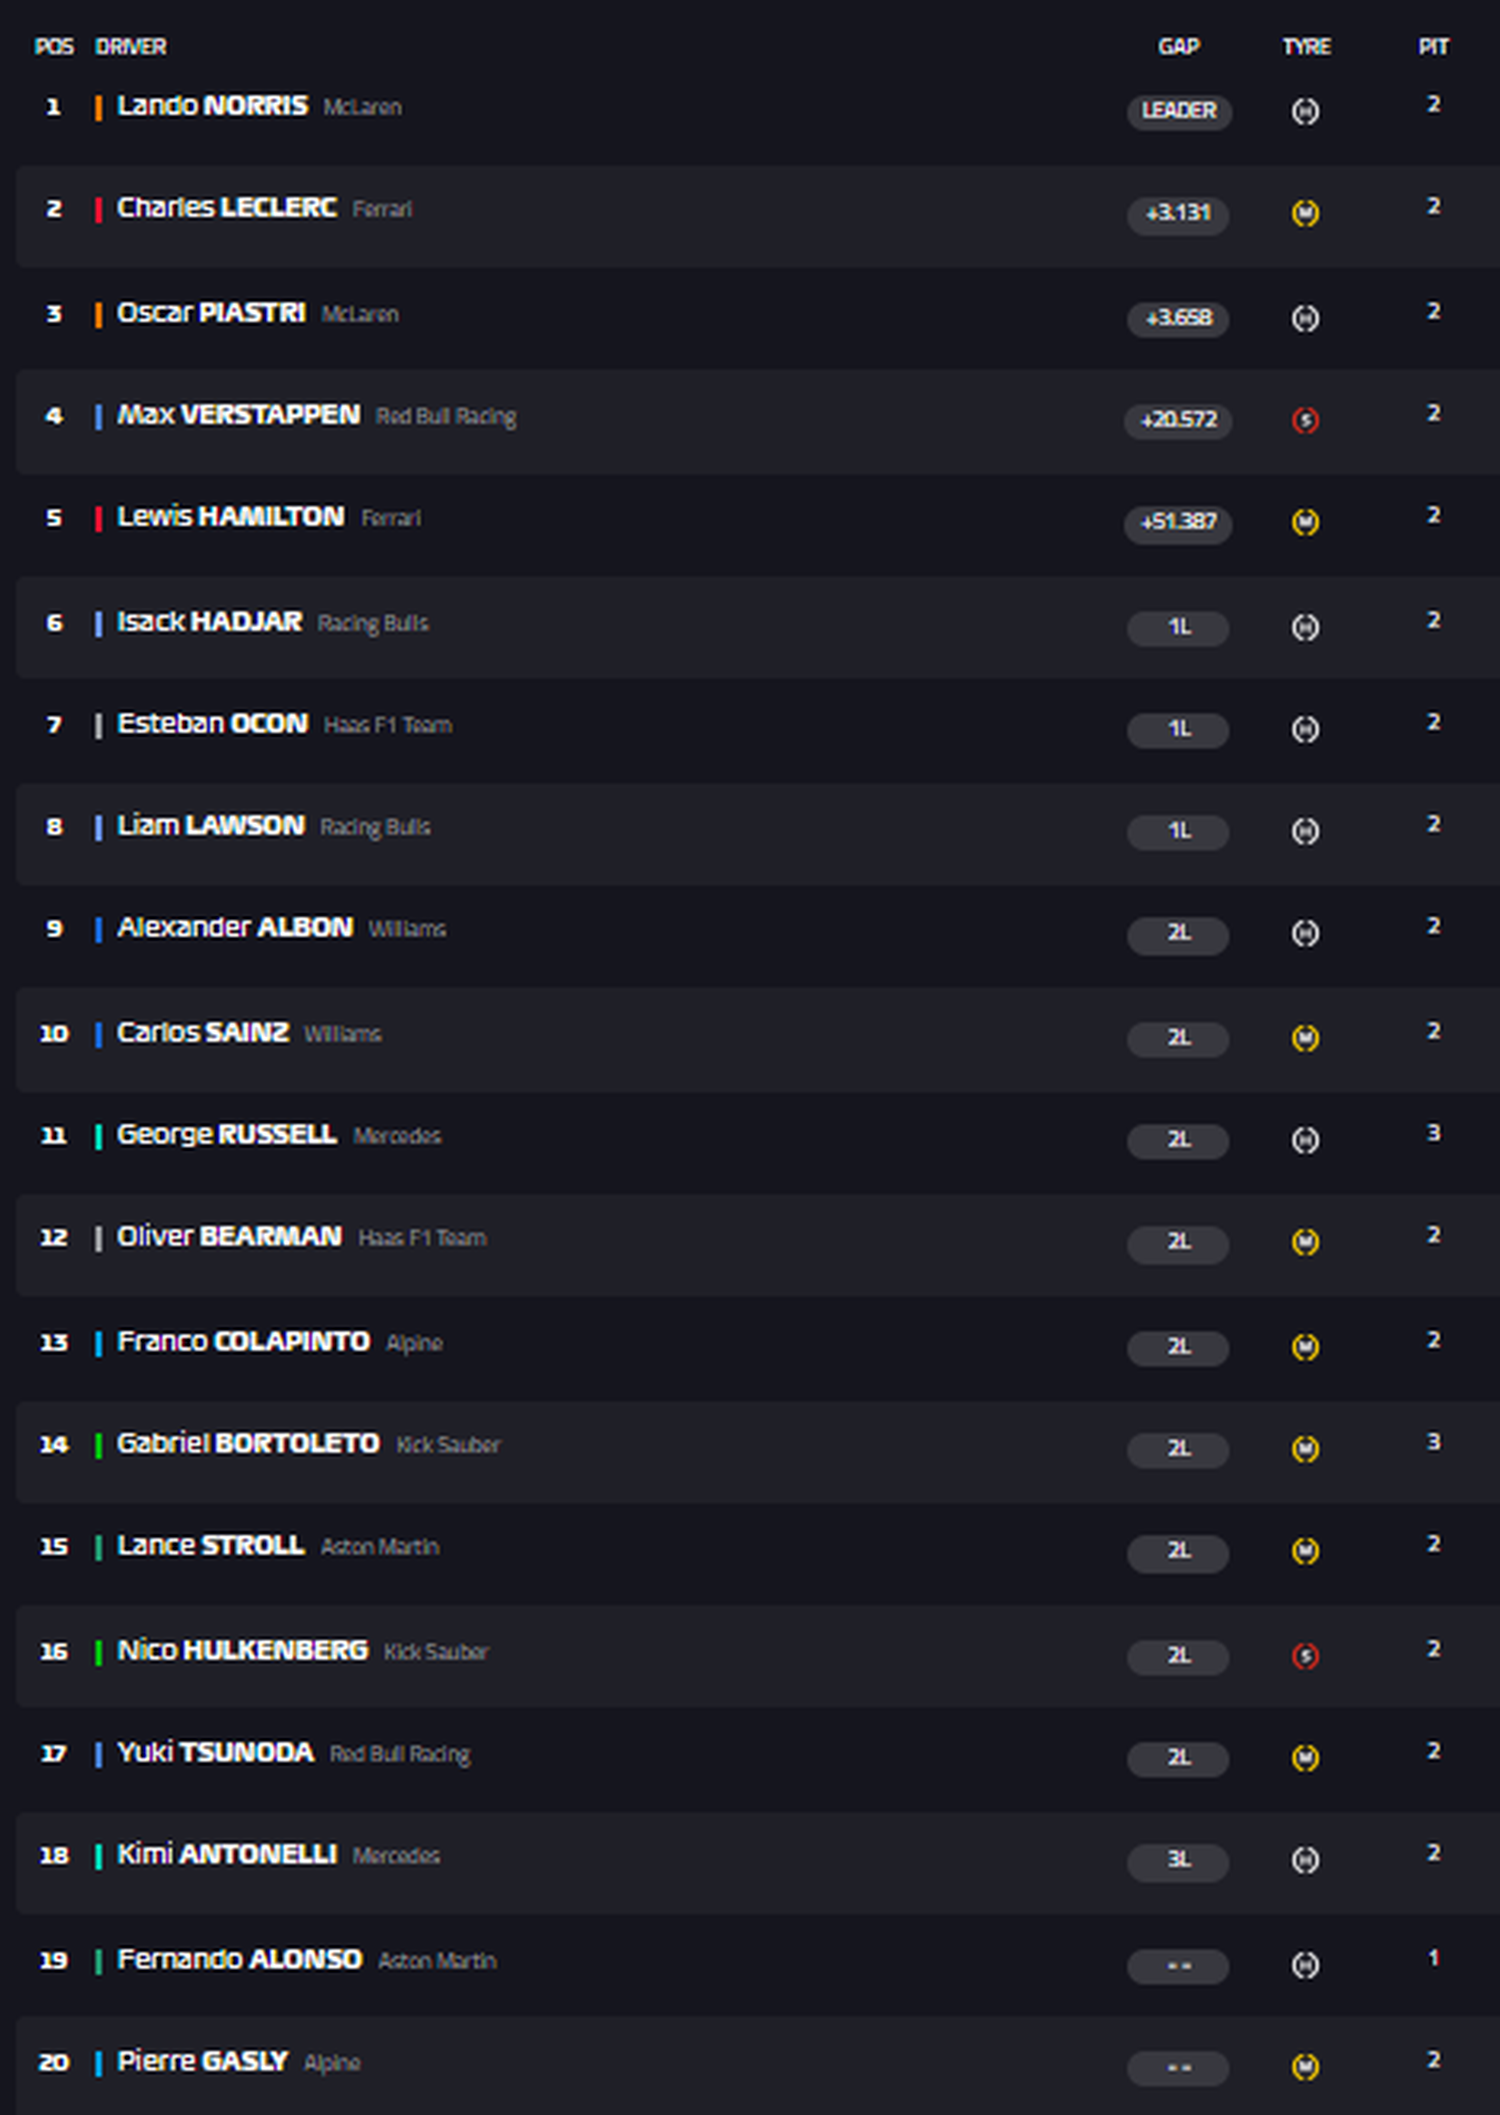Click Fernando Alonso's hard tyre icon
The height and width of the screenshot is (2115, 1500).
pyautogui.click(x=1305, y=1965)
